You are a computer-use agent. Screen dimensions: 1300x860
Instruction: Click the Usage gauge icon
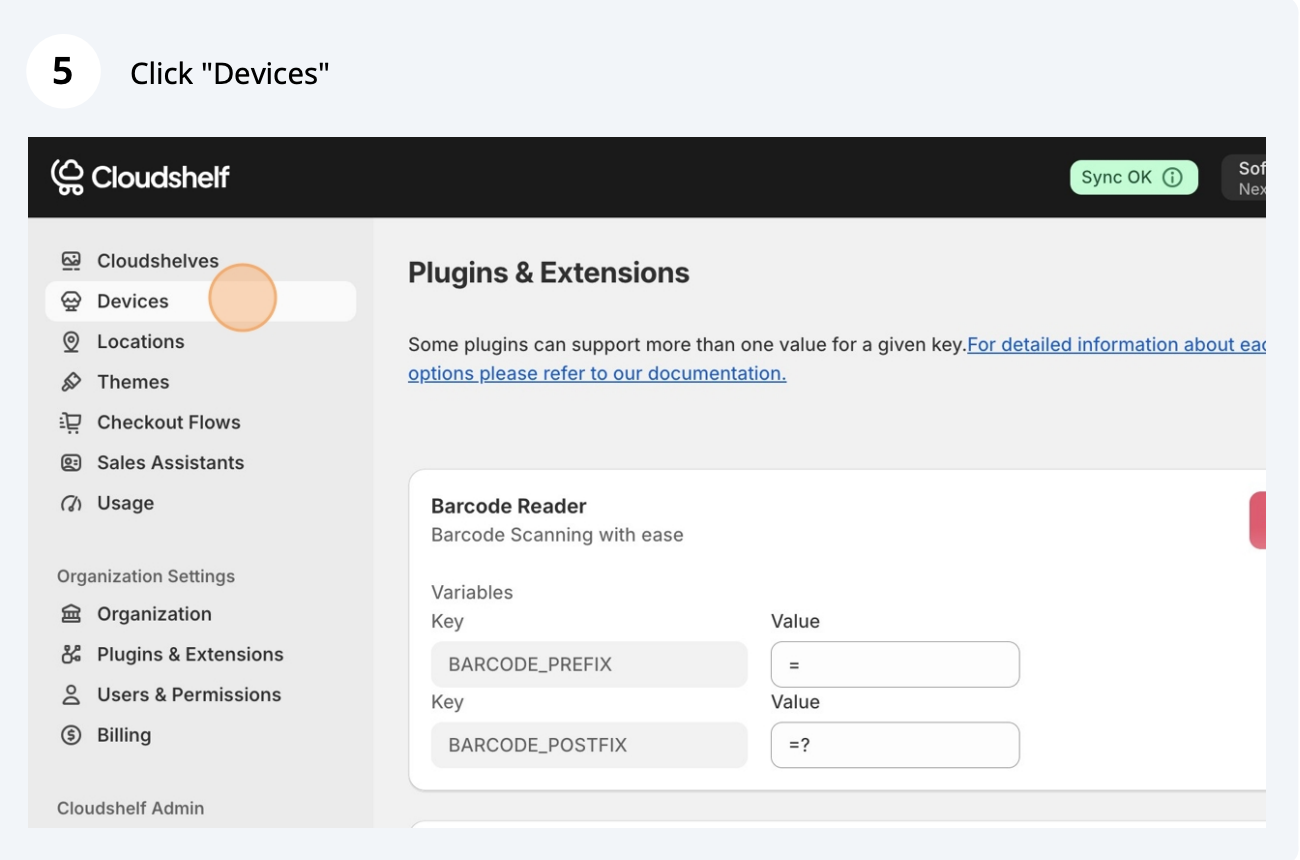click(x=70, y=503)
